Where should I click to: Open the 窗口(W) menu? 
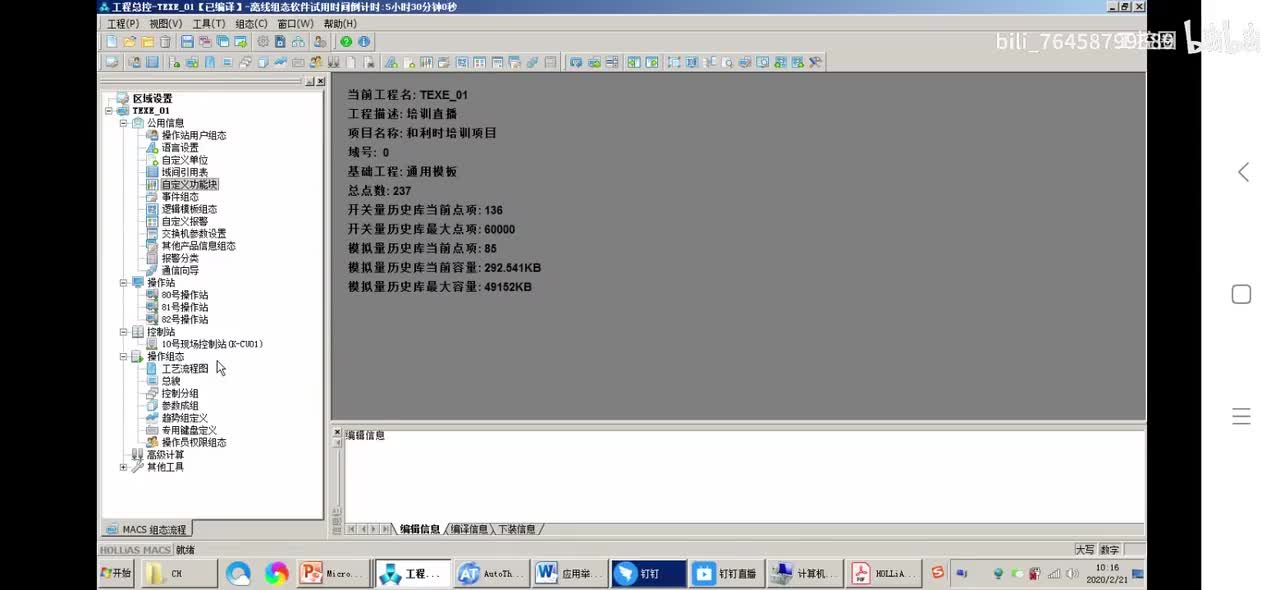pyautogui.click(x=295, y=23)
